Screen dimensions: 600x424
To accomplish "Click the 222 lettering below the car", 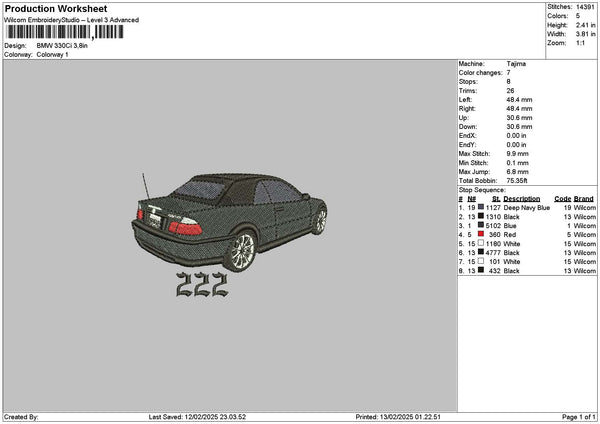I will 201,287.
